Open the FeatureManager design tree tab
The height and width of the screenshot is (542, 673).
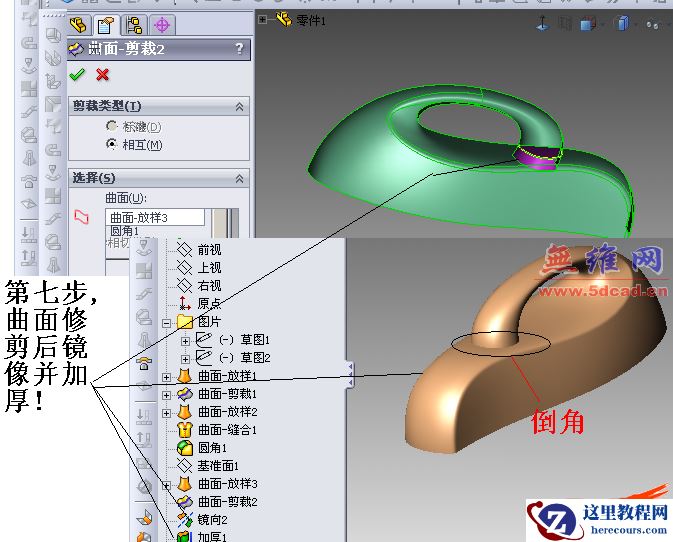pos(77,26)
